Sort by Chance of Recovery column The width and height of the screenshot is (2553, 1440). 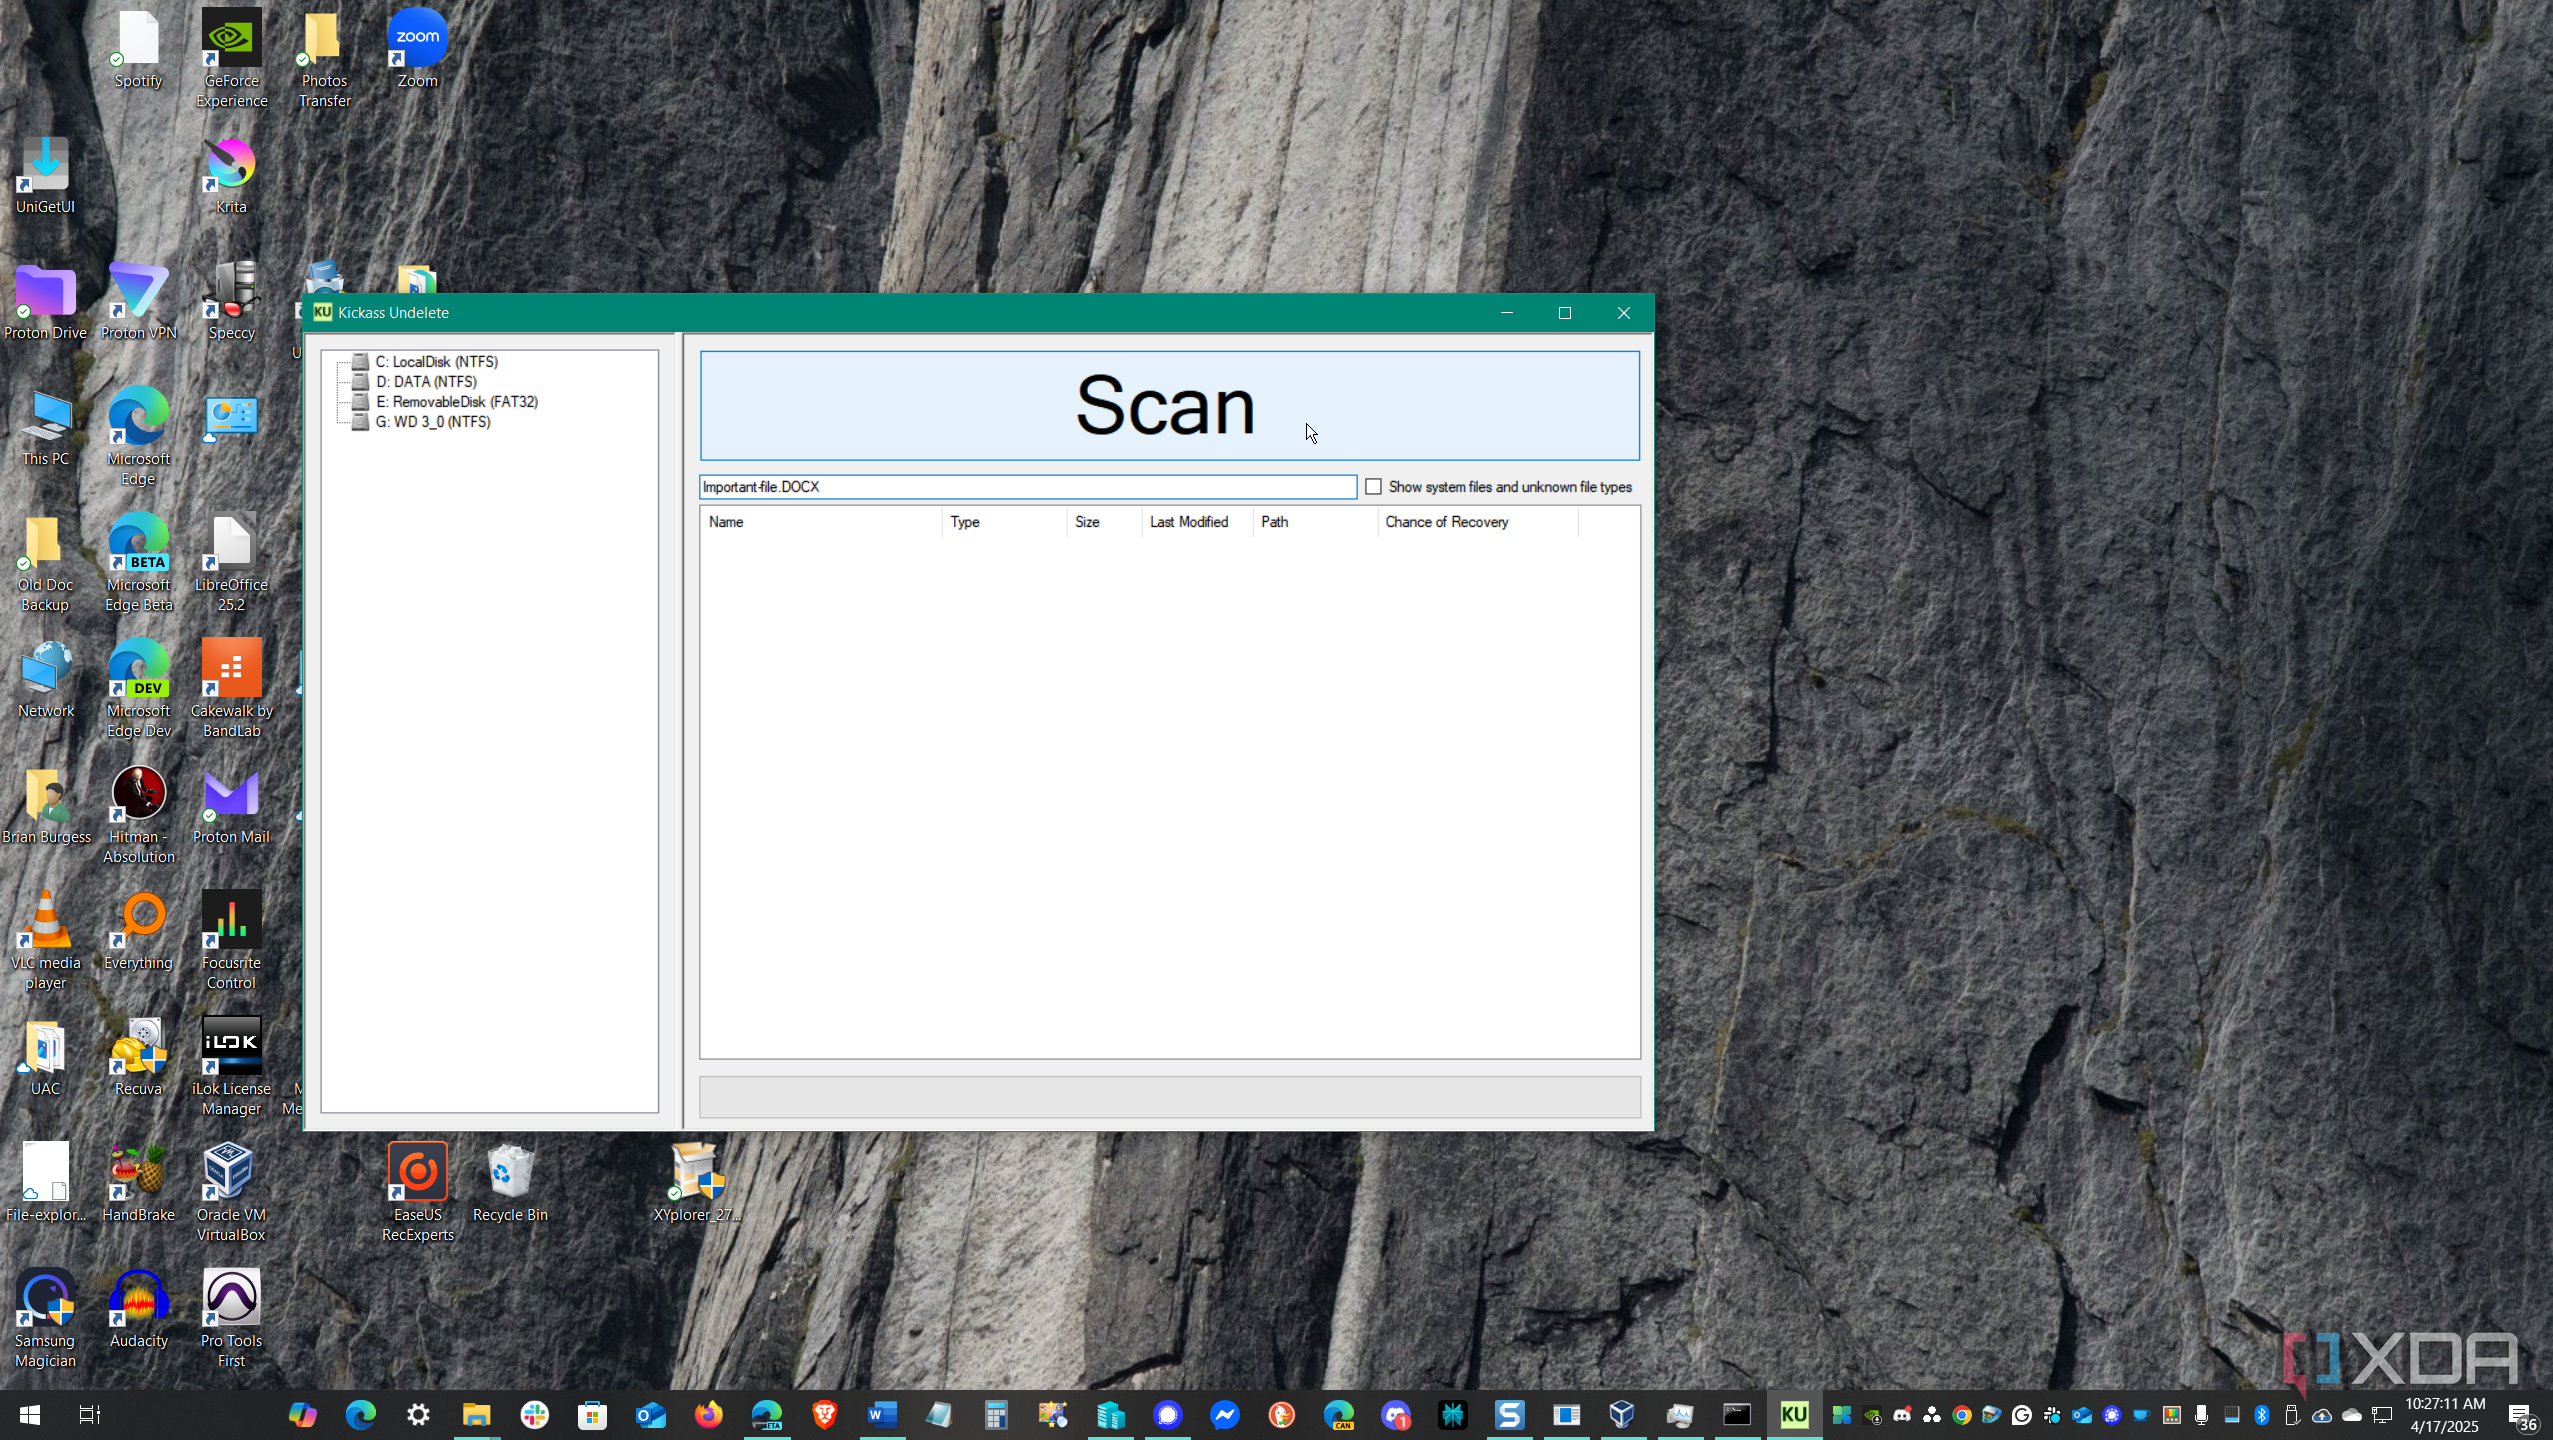1478,522
